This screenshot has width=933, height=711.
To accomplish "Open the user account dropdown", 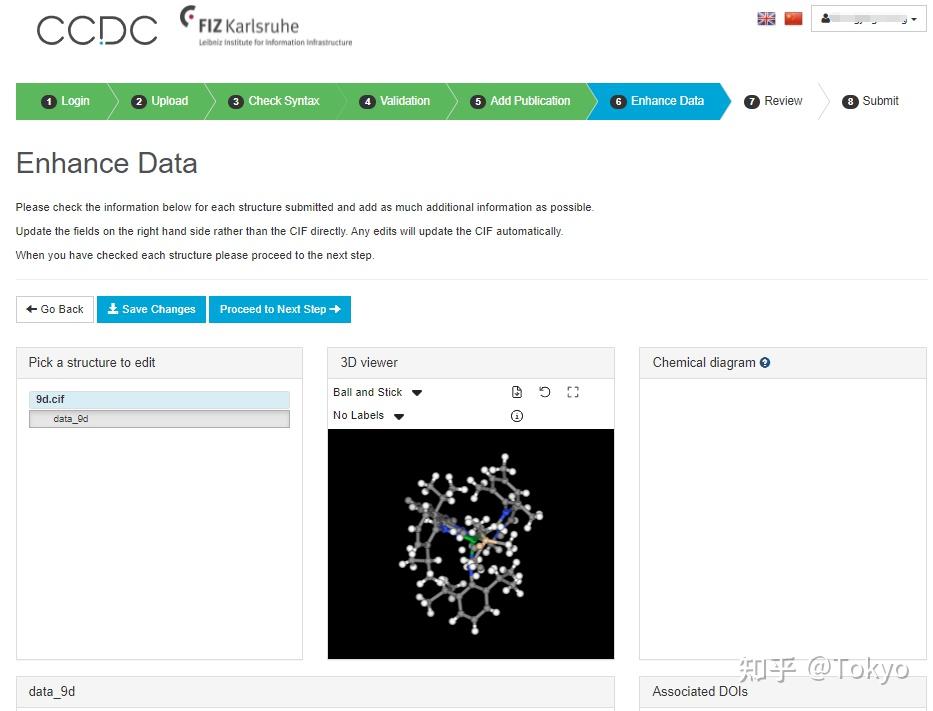I will point(868,19).
